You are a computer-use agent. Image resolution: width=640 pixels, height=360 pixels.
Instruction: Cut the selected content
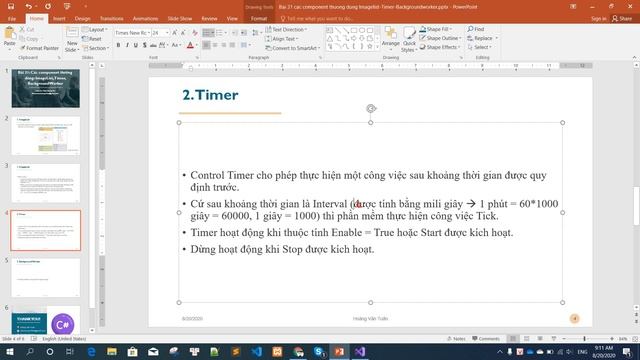pyautogui.click(x=27, y=29)
